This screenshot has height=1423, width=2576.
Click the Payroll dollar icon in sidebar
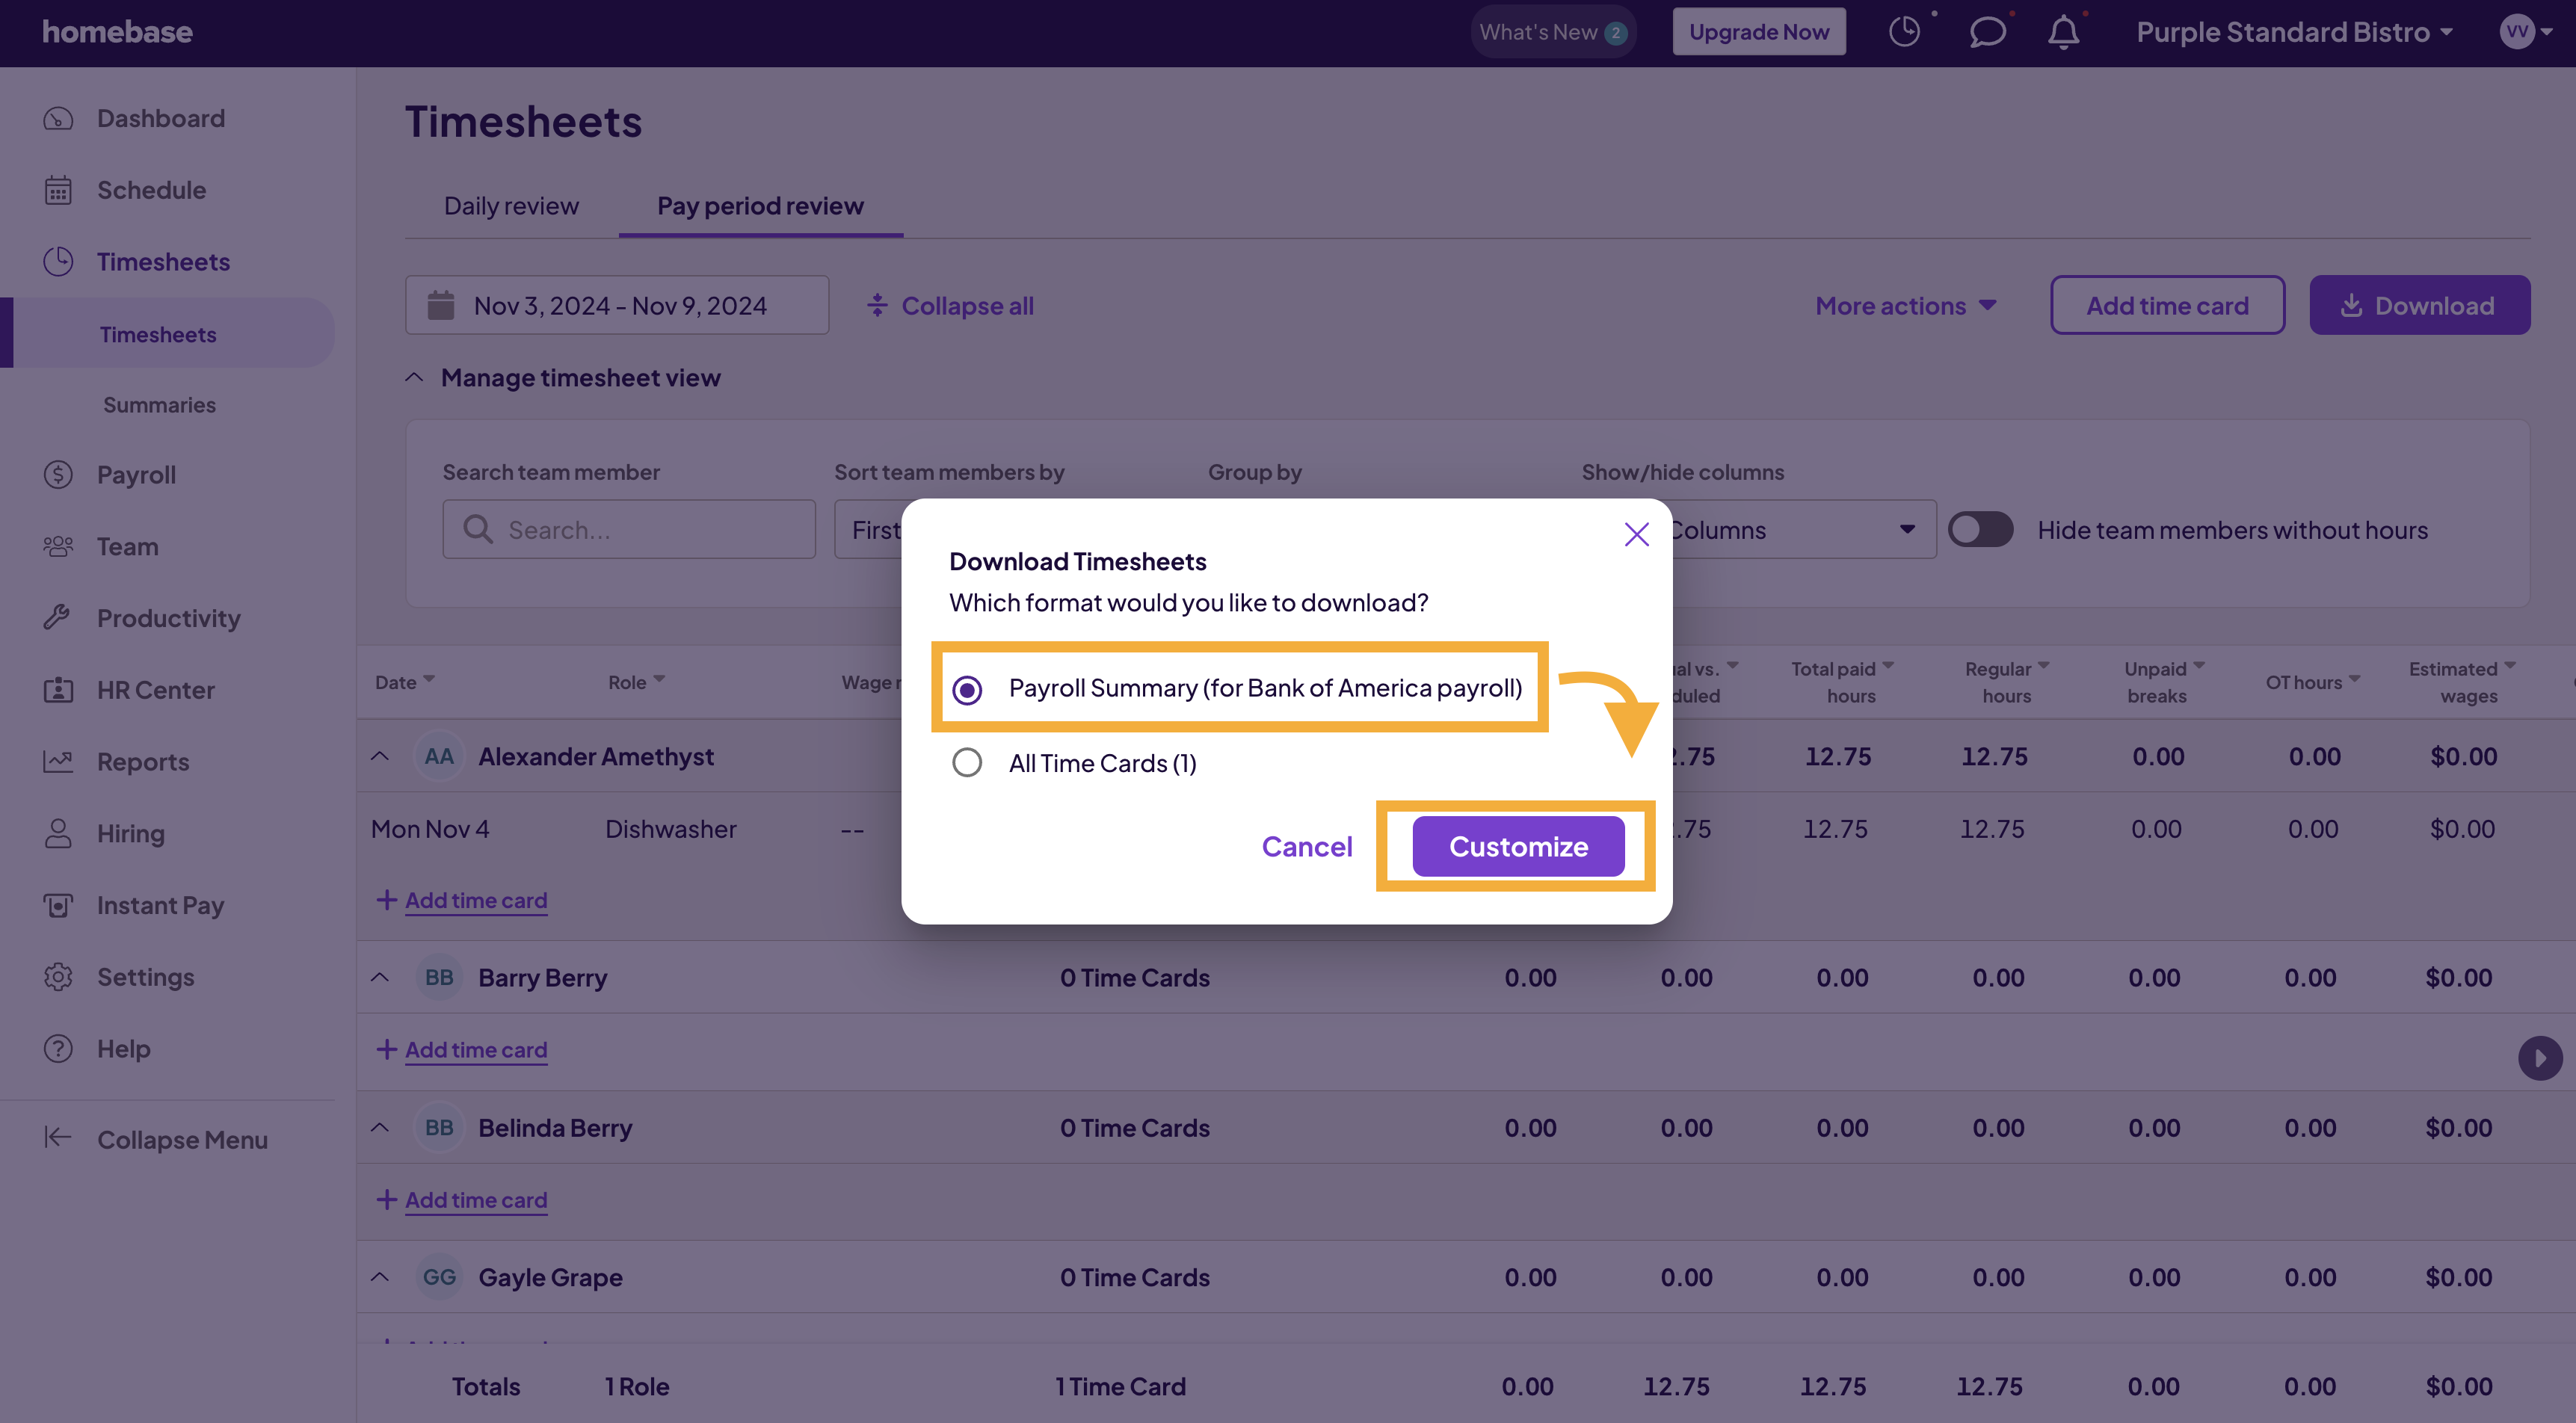58,474
